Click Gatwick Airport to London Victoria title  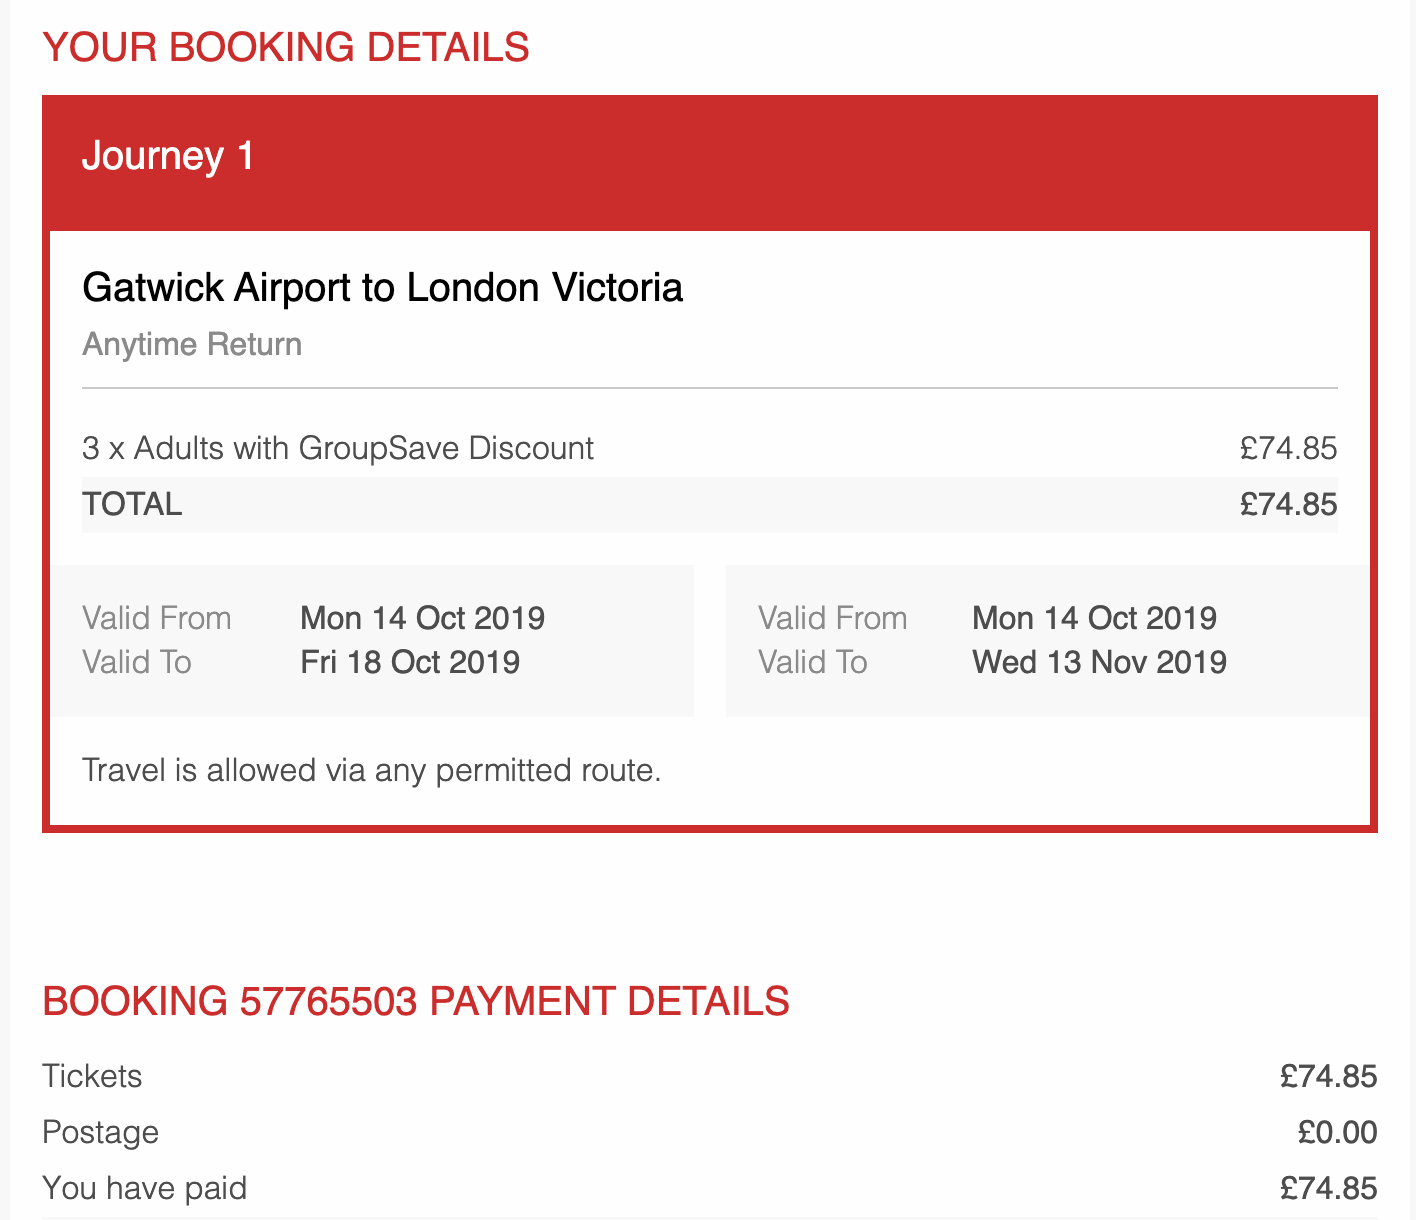(382, 288)
